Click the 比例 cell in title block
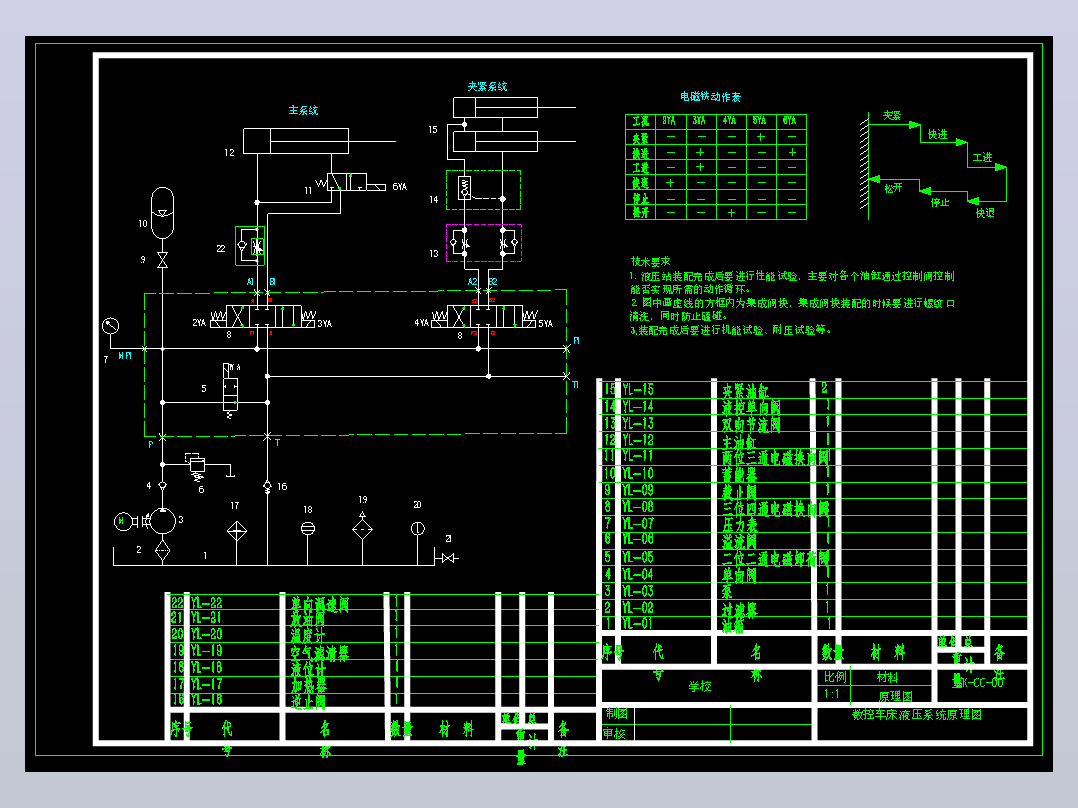Screen dimensions: 1078x808 [x=835, y=677]
